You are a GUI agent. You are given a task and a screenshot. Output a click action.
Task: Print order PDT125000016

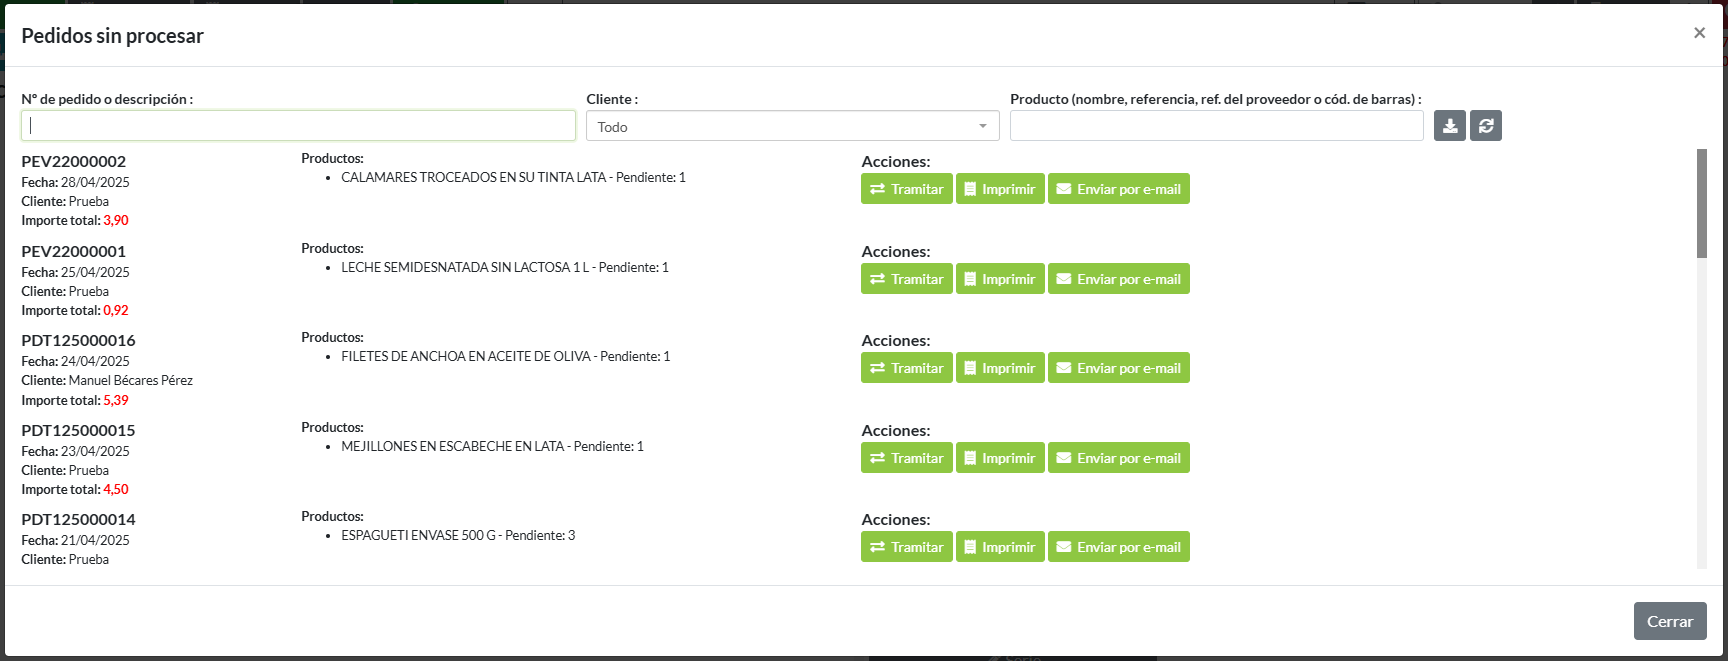pyautogui.click(x=999, y=368)
